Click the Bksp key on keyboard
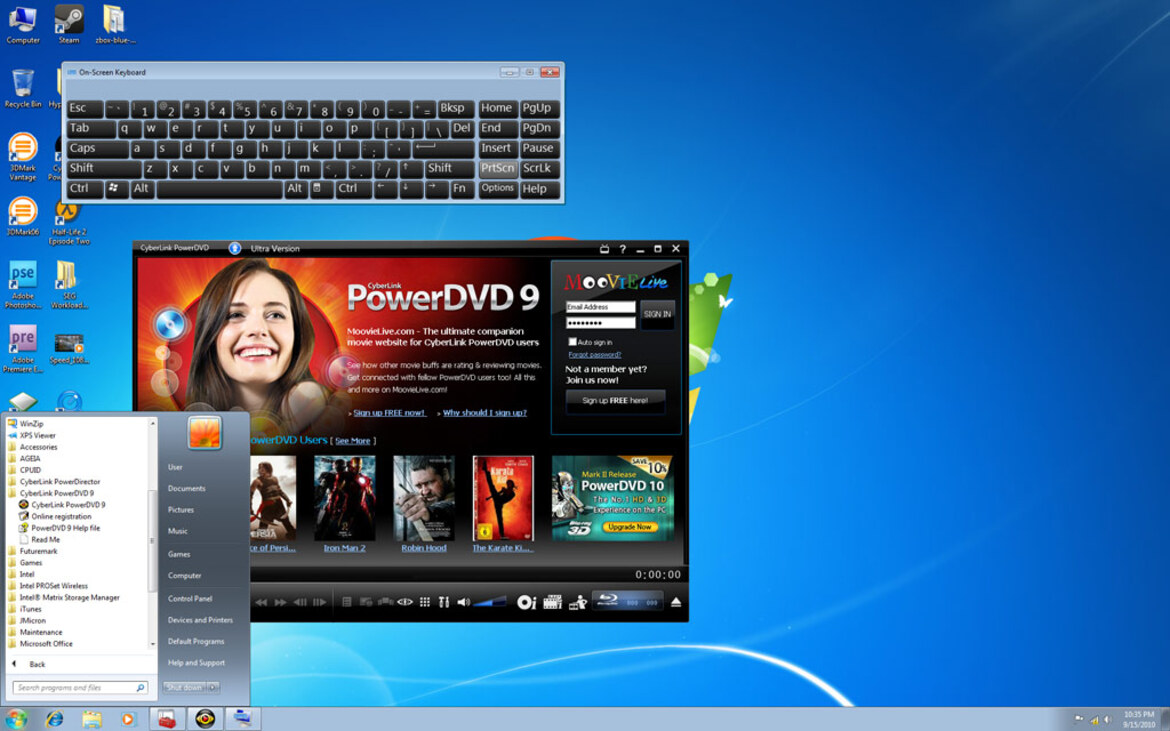1170x731 pixels. click(x=455, y=108)
